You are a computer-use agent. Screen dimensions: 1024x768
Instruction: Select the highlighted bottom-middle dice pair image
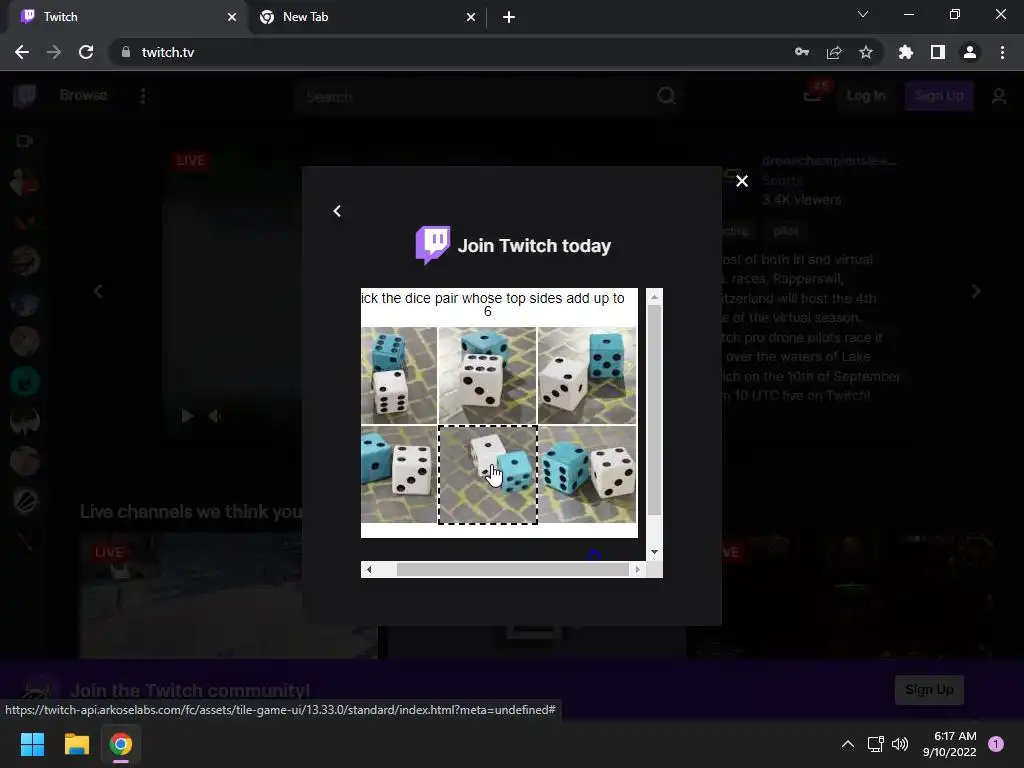click(487, 475)
